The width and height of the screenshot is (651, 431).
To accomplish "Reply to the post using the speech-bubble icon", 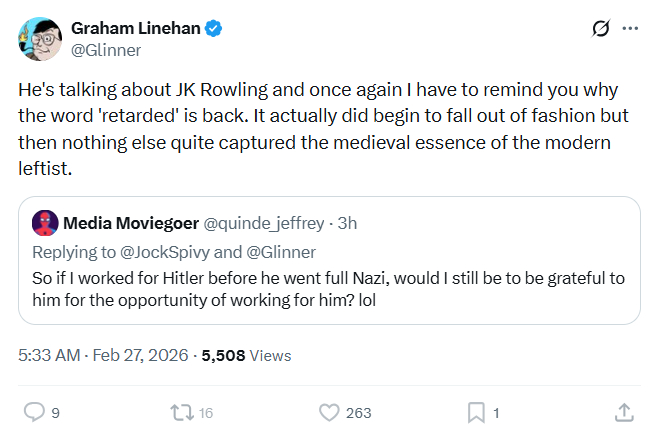I will [x=34, y=411].
